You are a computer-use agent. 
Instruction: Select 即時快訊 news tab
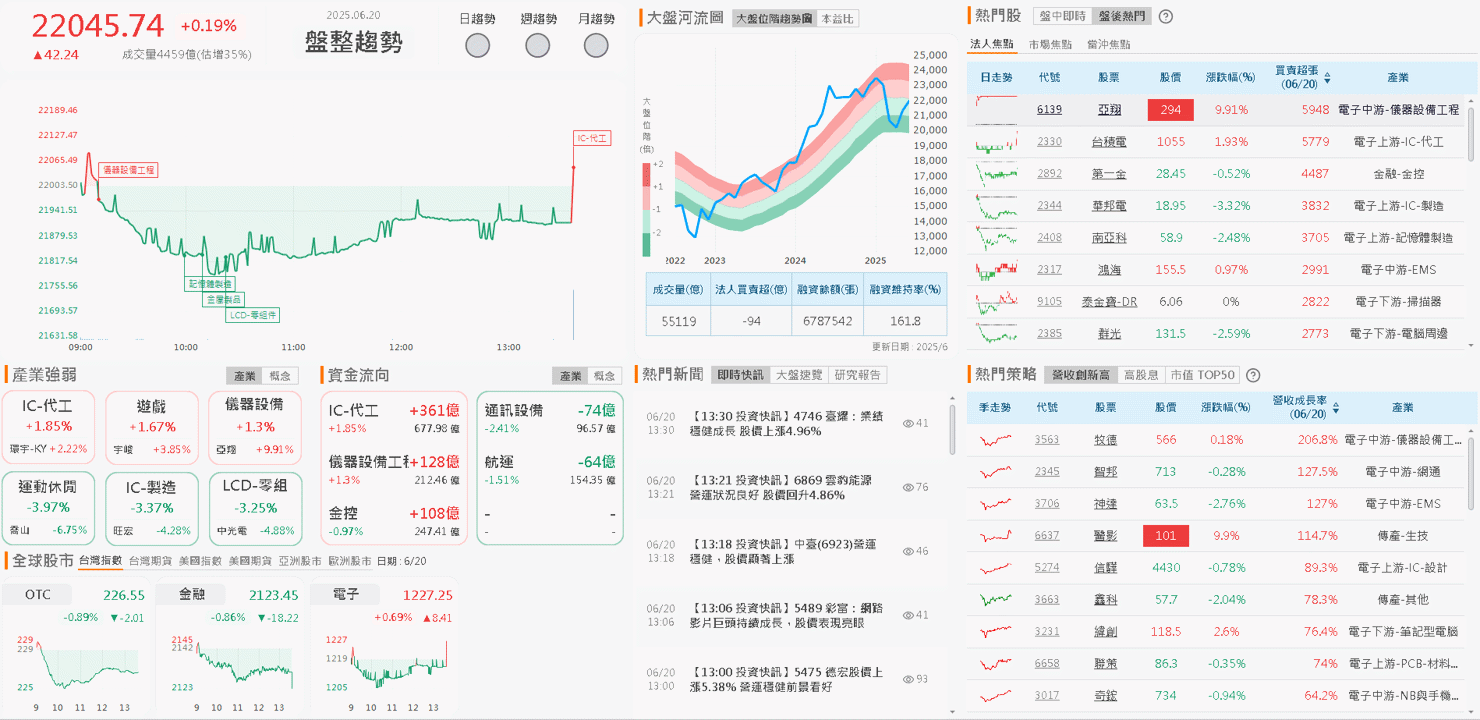tap(740, 375)
